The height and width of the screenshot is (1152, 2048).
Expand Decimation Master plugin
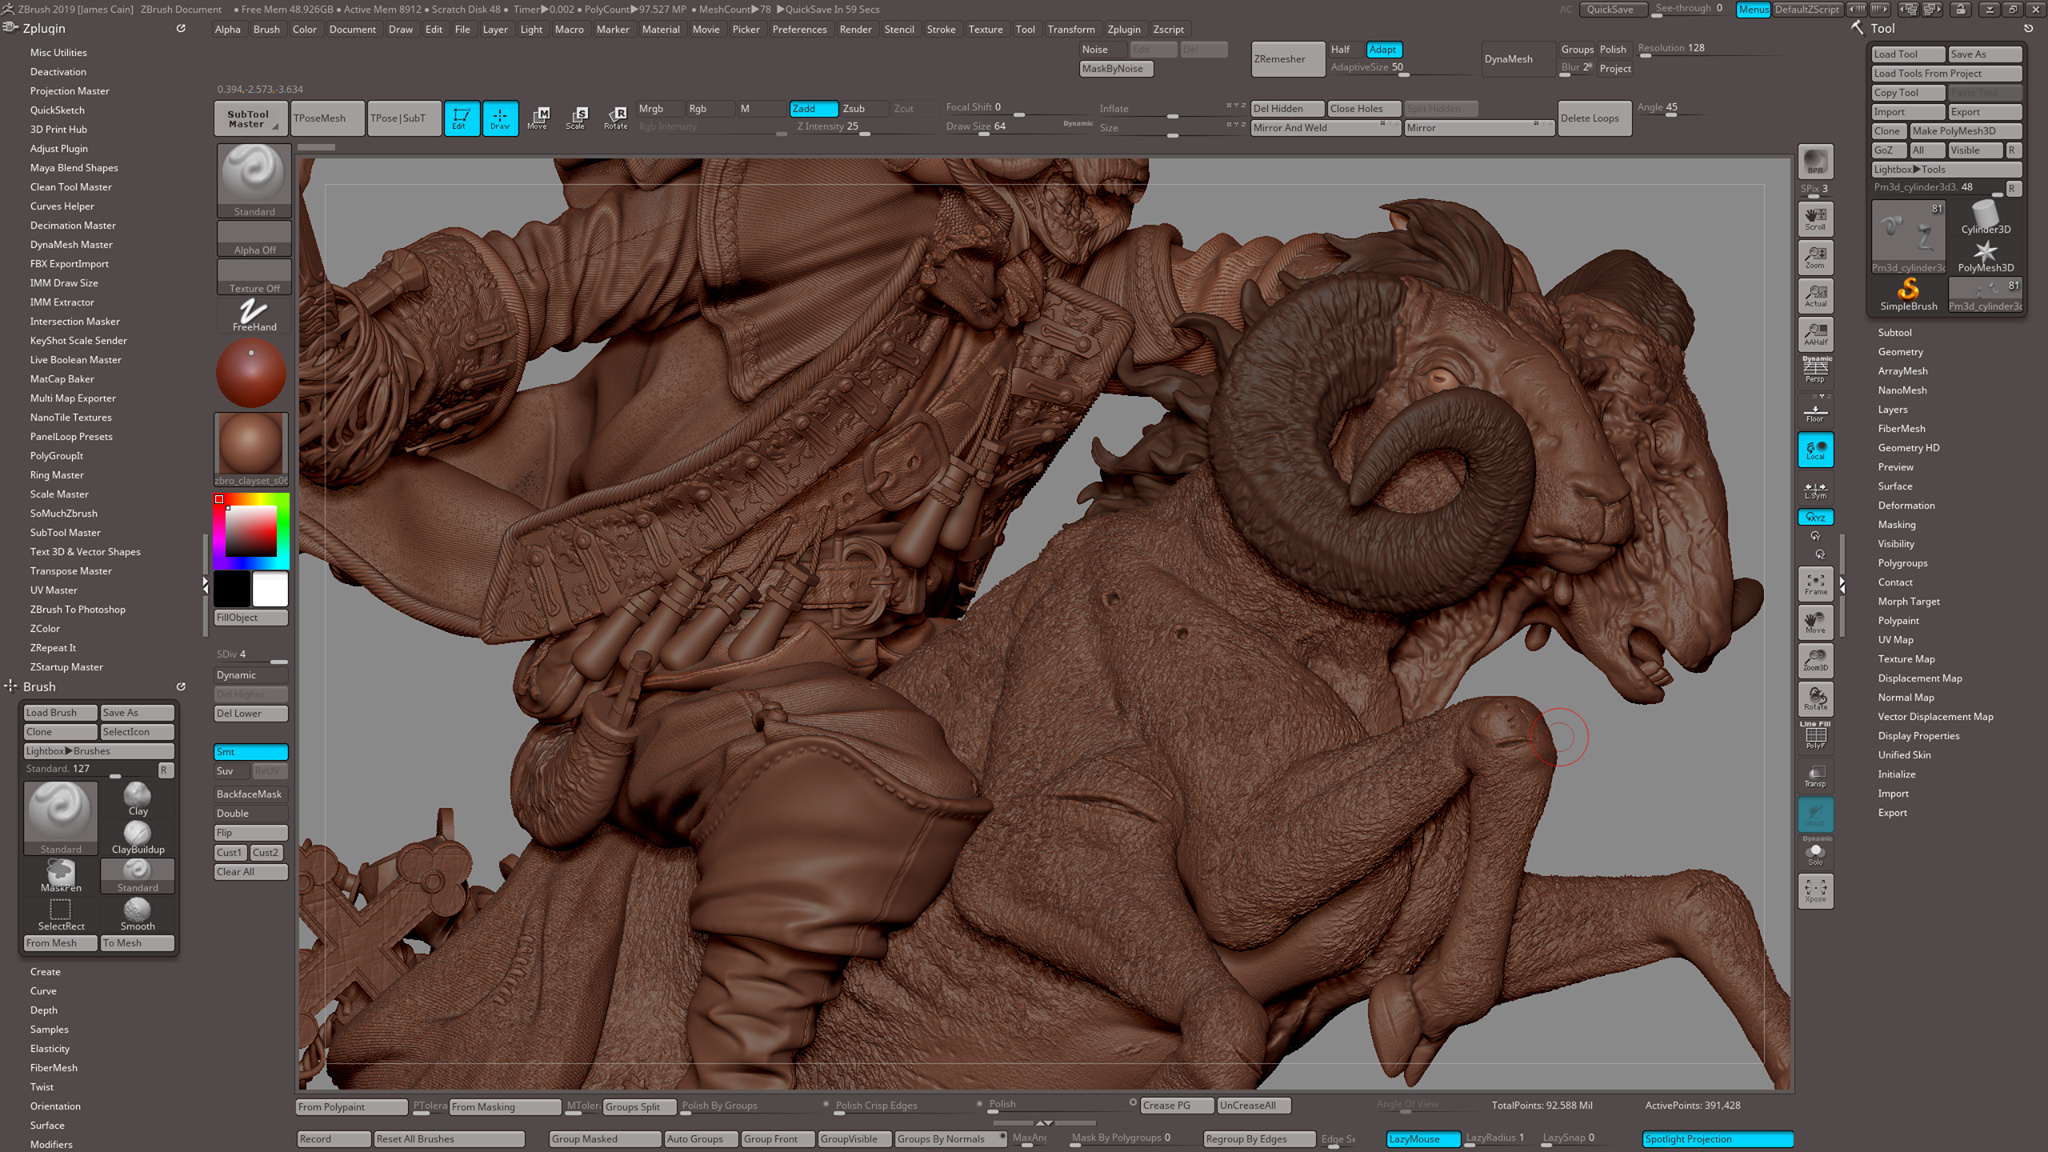[x=72, y=225]
